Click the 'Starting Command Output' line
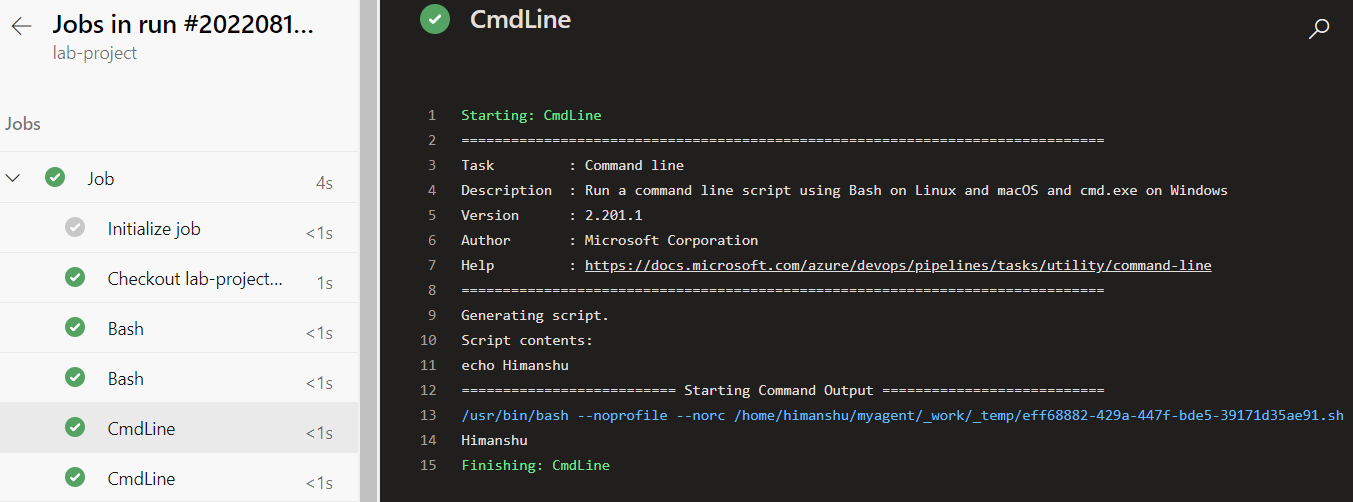 782,390
